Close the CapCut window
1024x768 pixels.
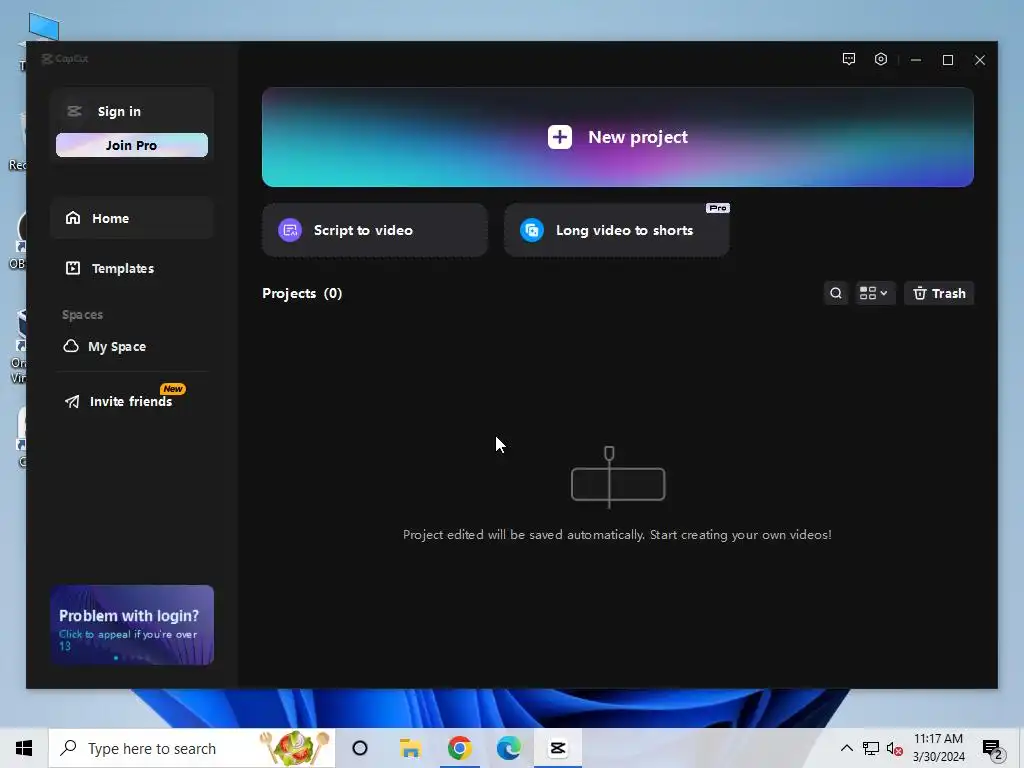point(980,59)
